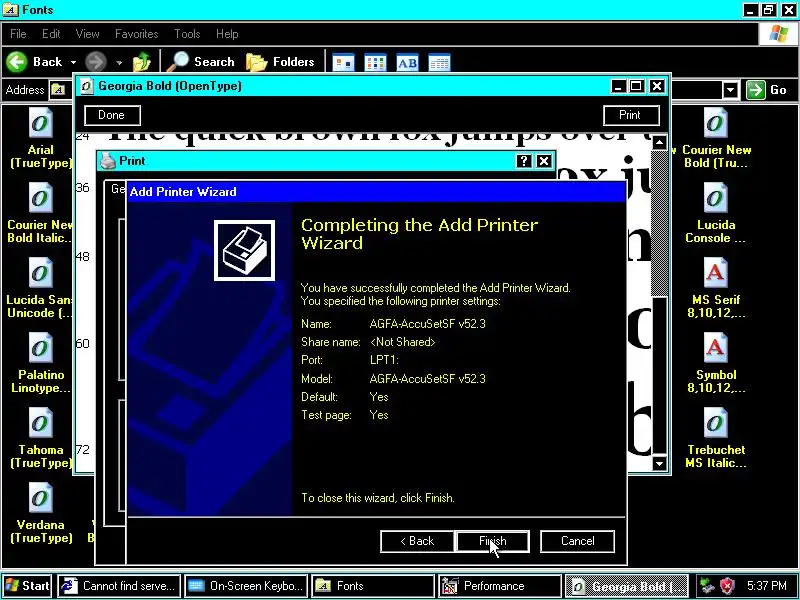
Task: Select the Symbol 8,10,12 font icon
Action: pos(715,347)
